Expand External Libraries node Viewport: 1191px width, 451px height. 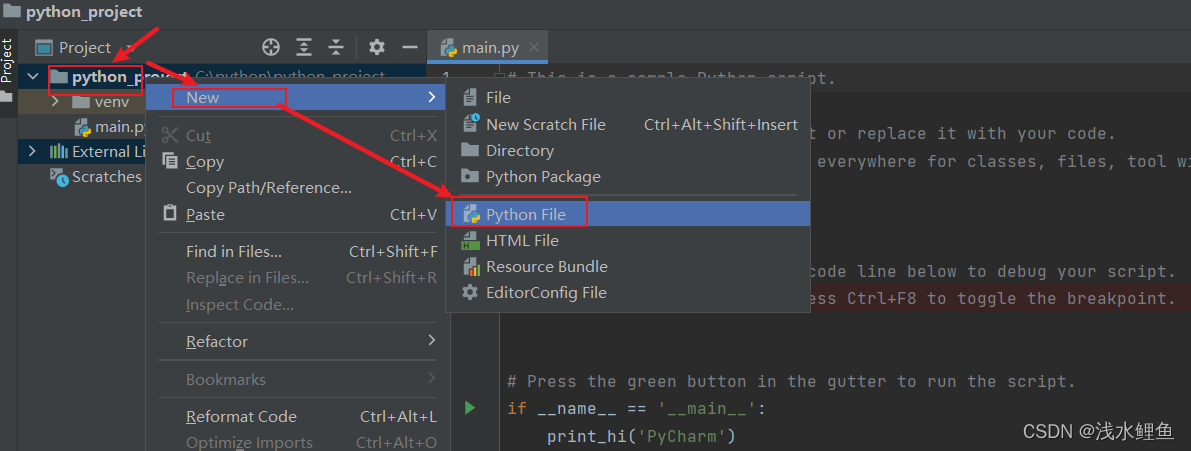[x=32, y=151]
